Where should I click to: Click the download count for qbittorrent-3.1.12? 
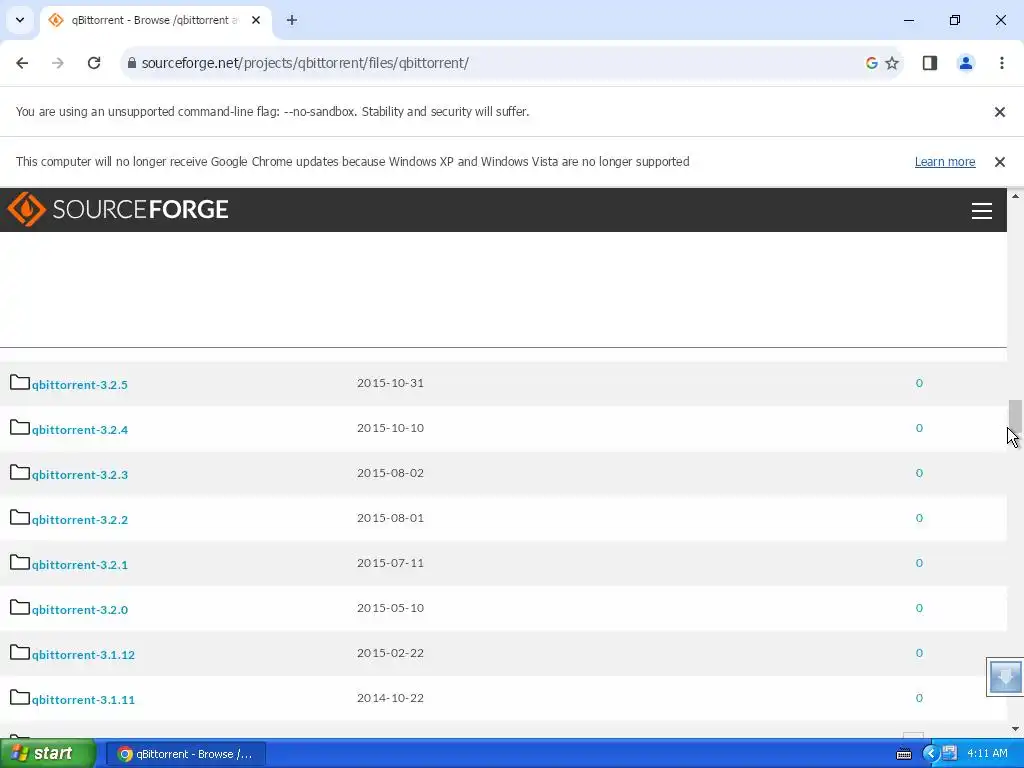coord(919,653)
